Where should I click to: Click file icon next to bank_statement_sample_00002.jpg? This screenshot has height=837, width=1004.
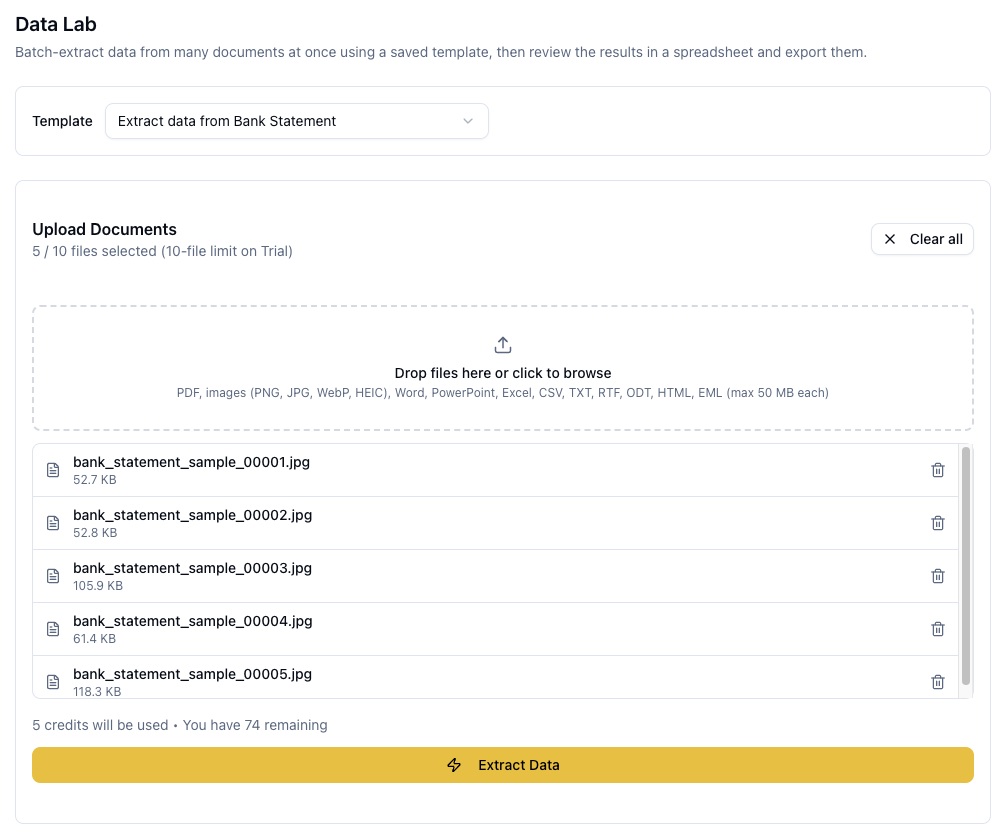[x=53, y=523]
